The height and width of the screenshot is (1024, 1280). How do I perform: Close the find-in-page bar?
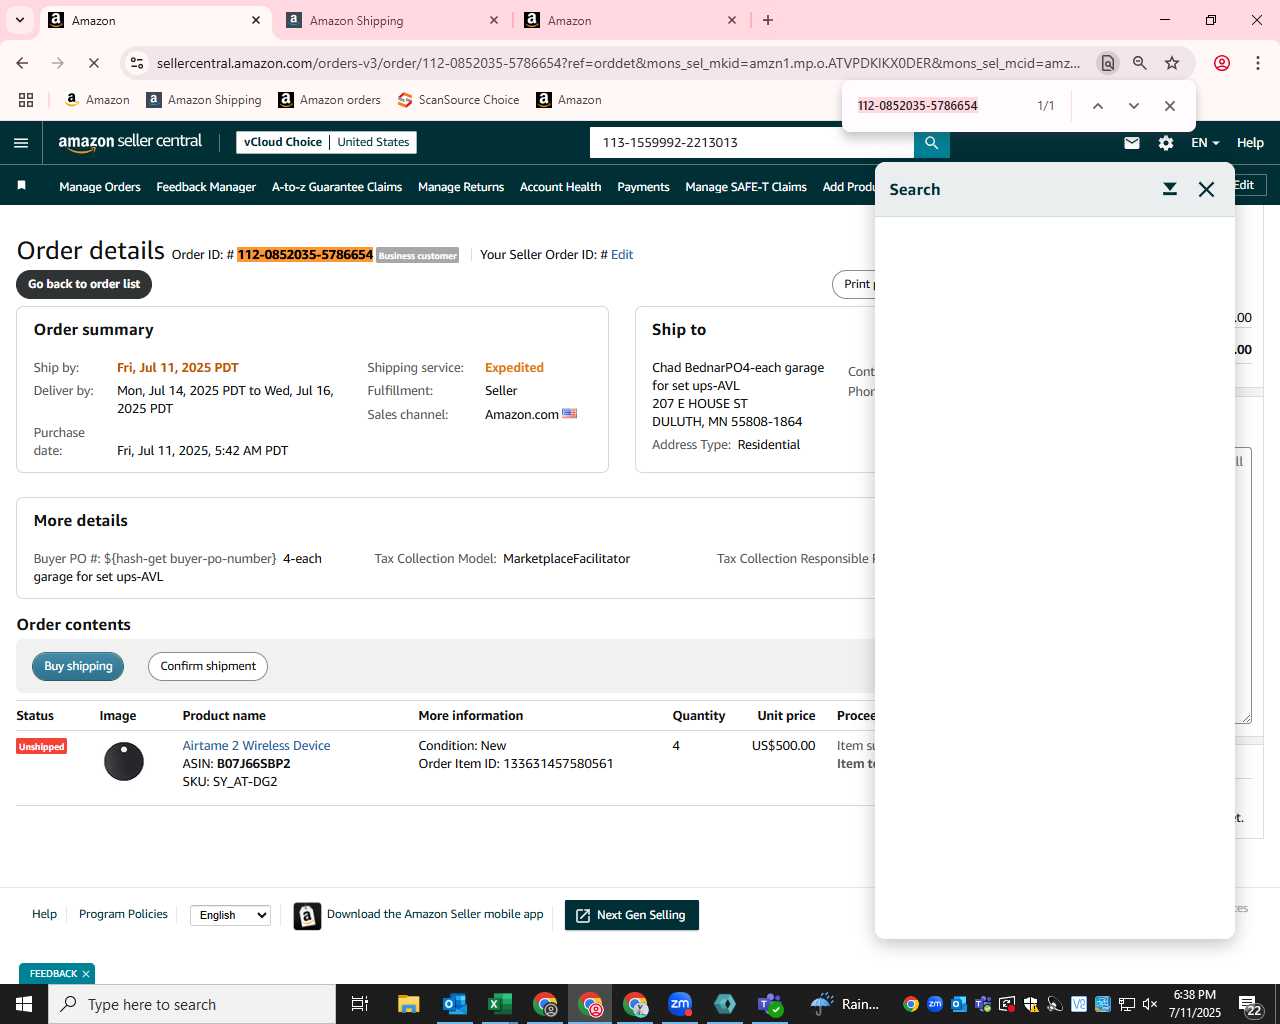1169,106
